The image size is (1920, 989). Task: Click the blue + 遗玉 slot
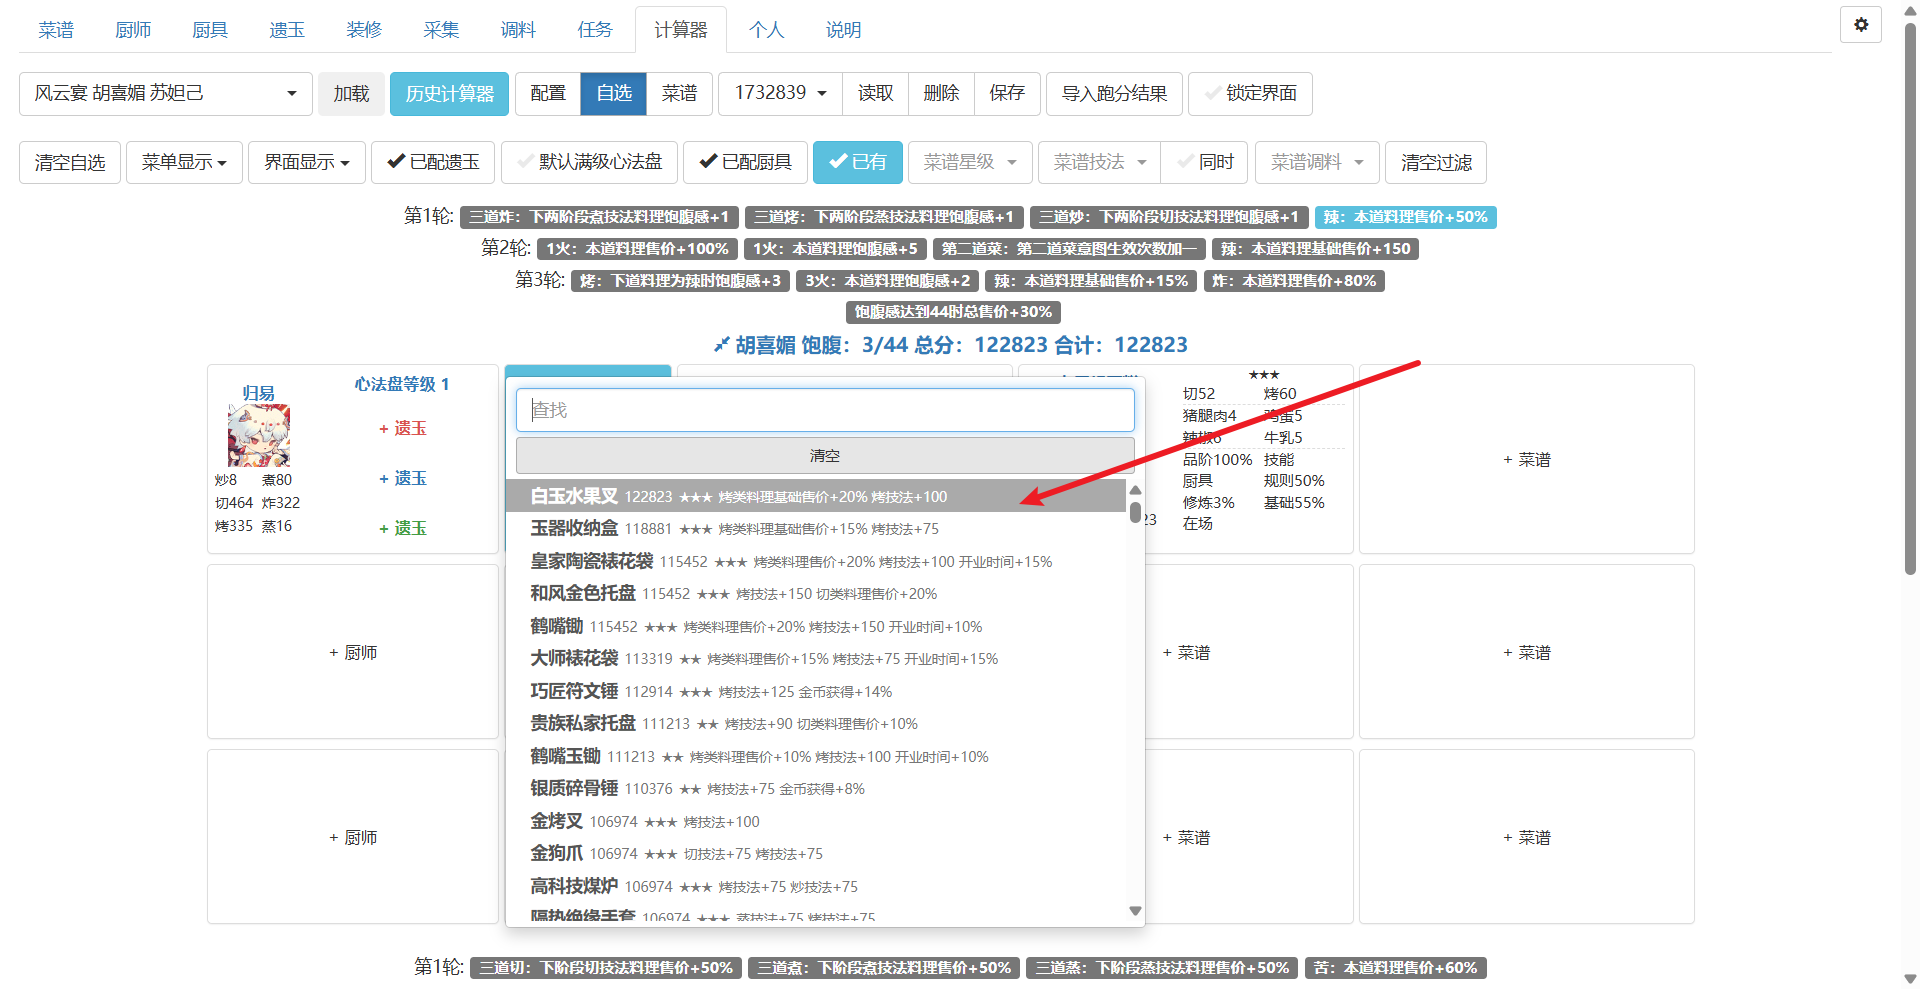[x=402, y=478]
